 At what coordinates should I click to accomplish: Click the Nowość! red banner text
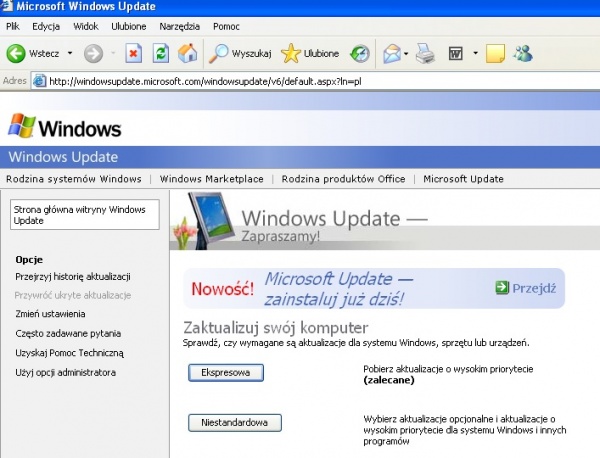222,288
